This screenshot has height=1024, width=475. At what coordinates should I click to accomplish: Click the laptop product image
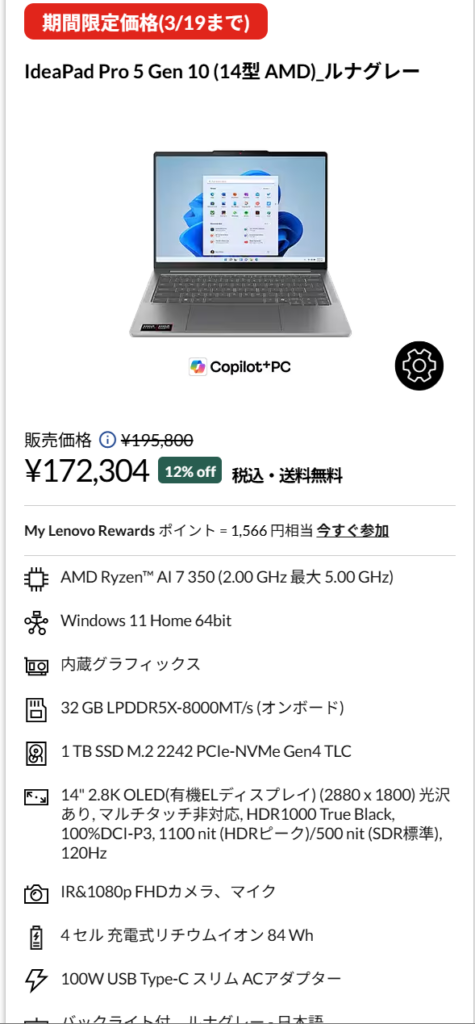240,243
